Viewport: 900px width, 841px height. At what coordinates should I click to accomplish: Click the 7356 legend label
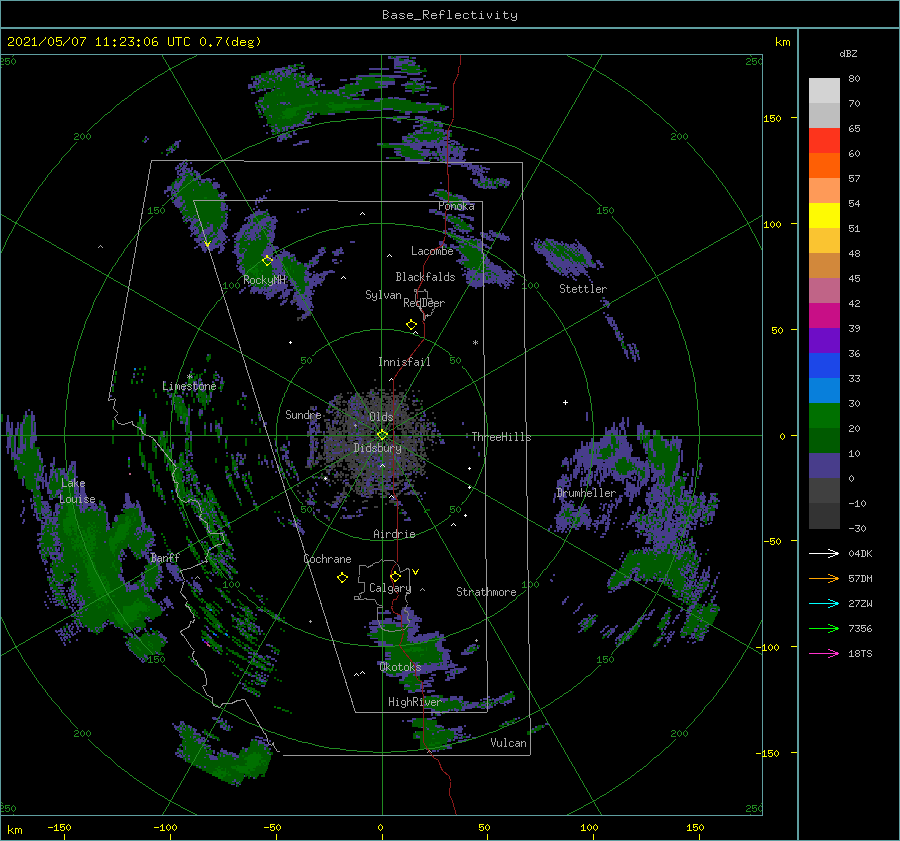[x=860, y=629]
